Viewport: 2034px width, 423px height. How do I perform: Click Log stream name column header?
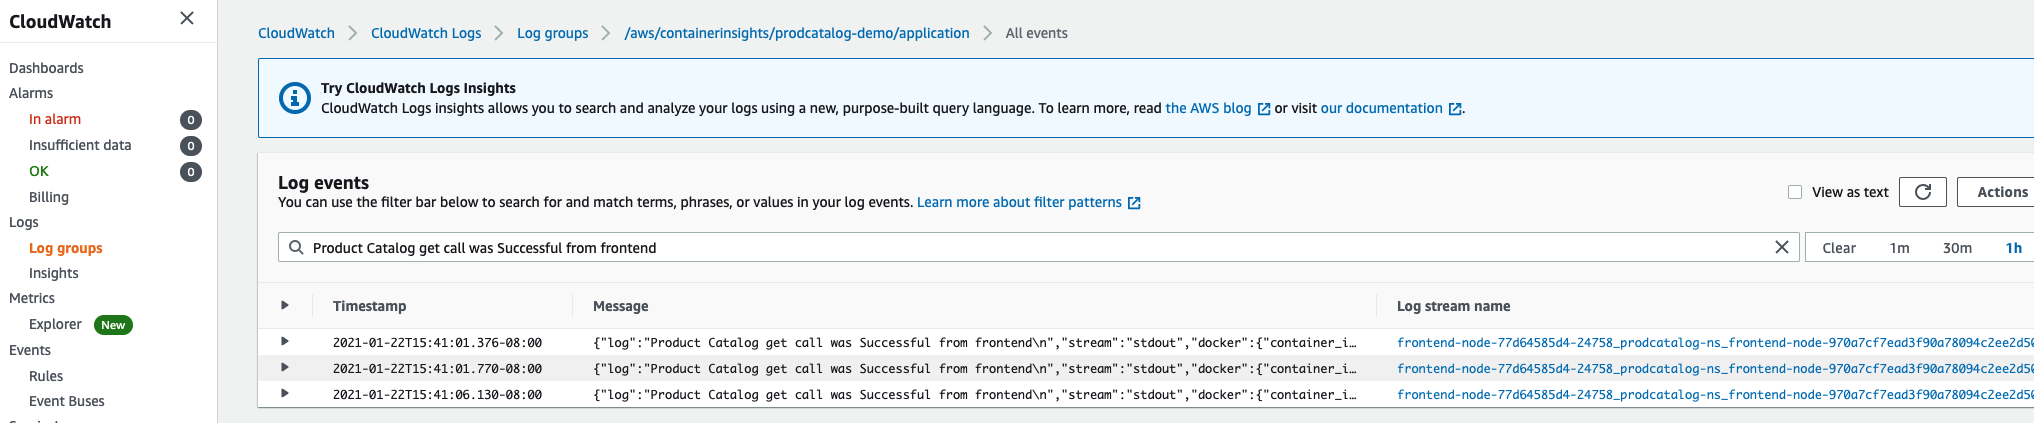[x=1453, y=306]
